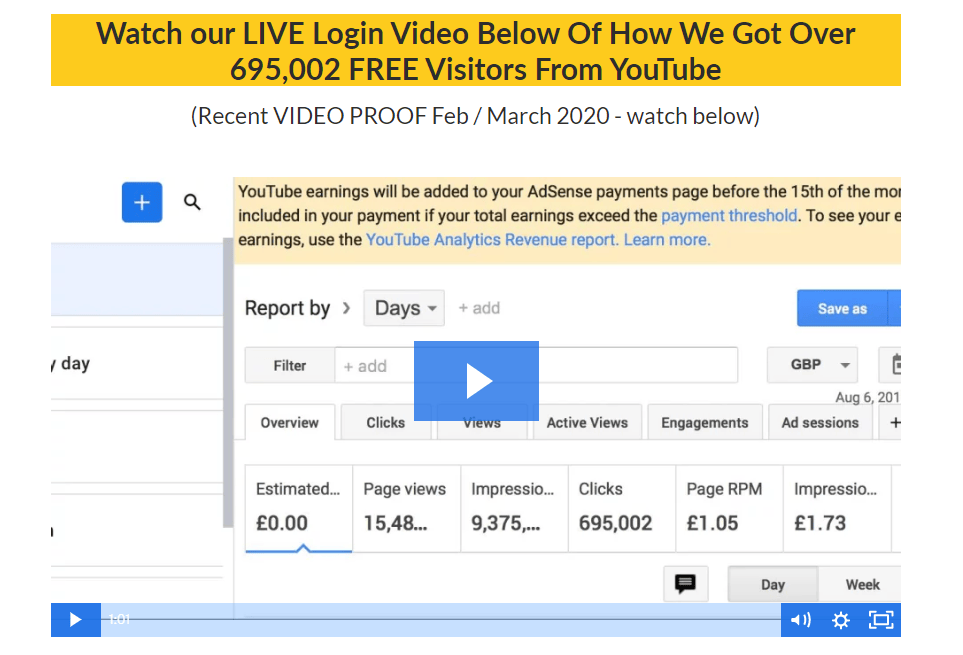Select the Engagements tab

[704, 422]
